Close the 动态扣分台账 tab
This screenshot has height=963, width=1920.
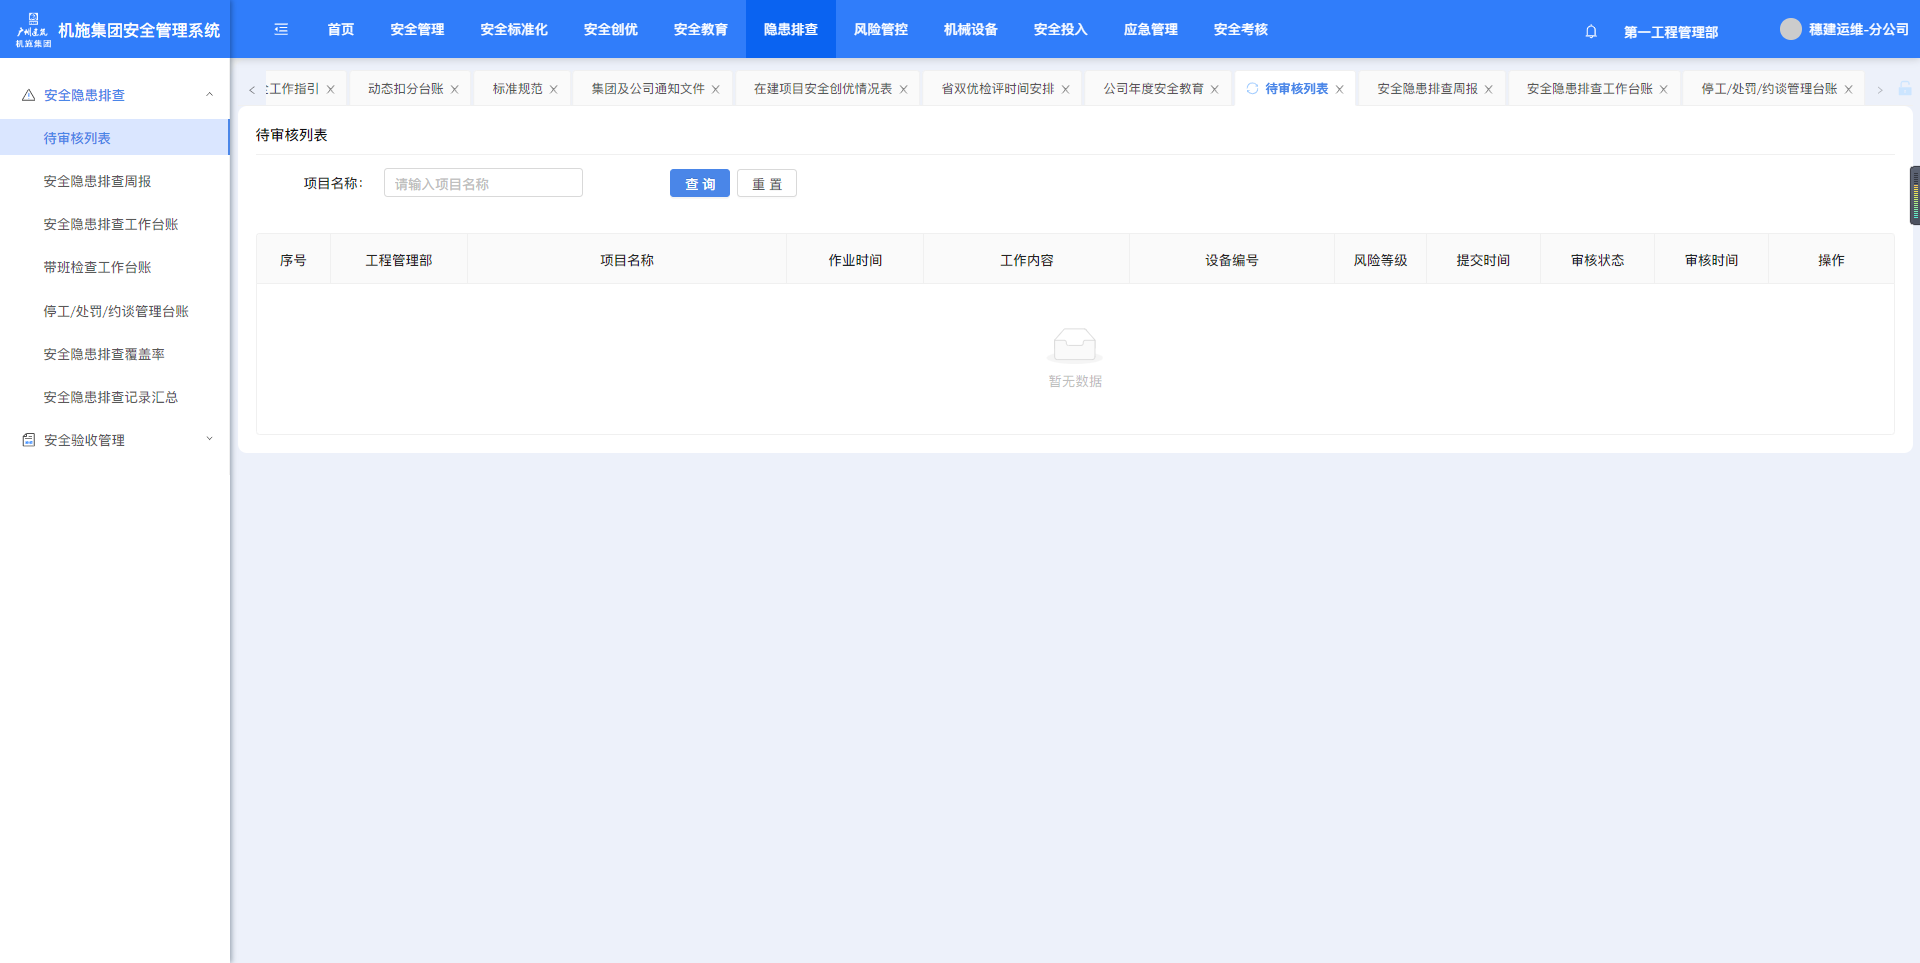455,90
